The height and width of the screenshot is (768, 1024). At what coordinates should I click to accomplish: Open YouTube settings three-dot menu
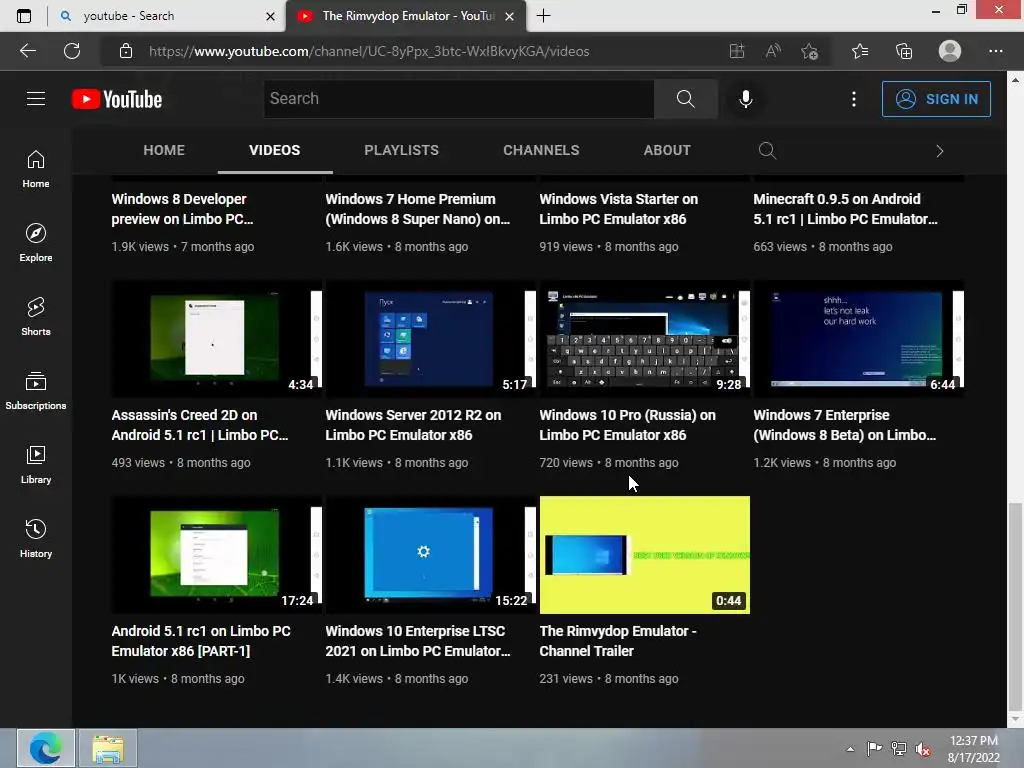[x=854, y=99]
